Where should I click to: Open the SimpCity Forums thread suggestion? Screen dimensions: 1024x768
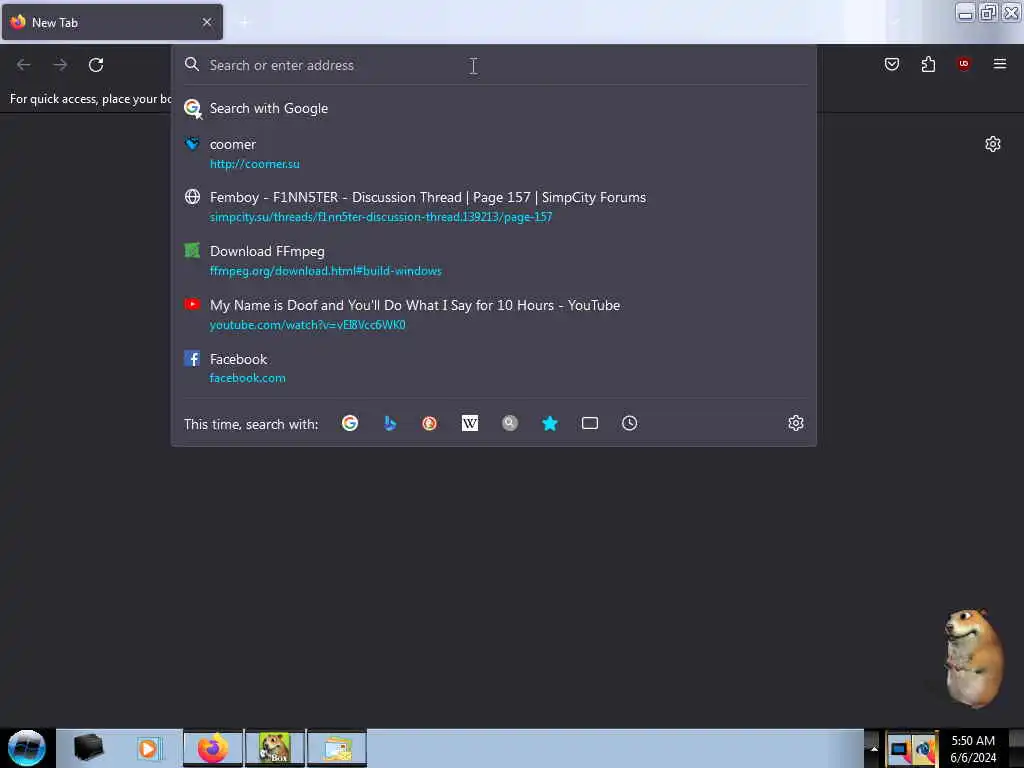(x=494, y=206)
